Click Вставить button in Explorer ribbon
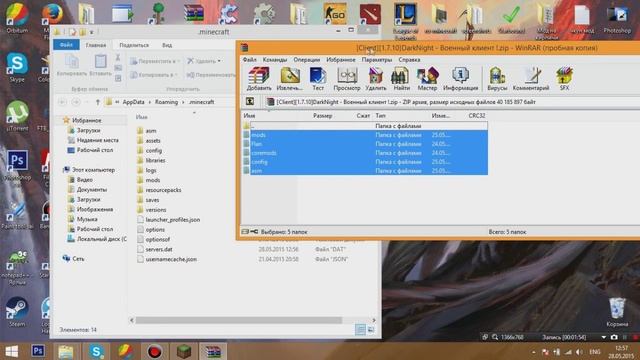Image resolution: width=640 pixels, height=360 pixels. pyautogui.click(x=100, y=65)
